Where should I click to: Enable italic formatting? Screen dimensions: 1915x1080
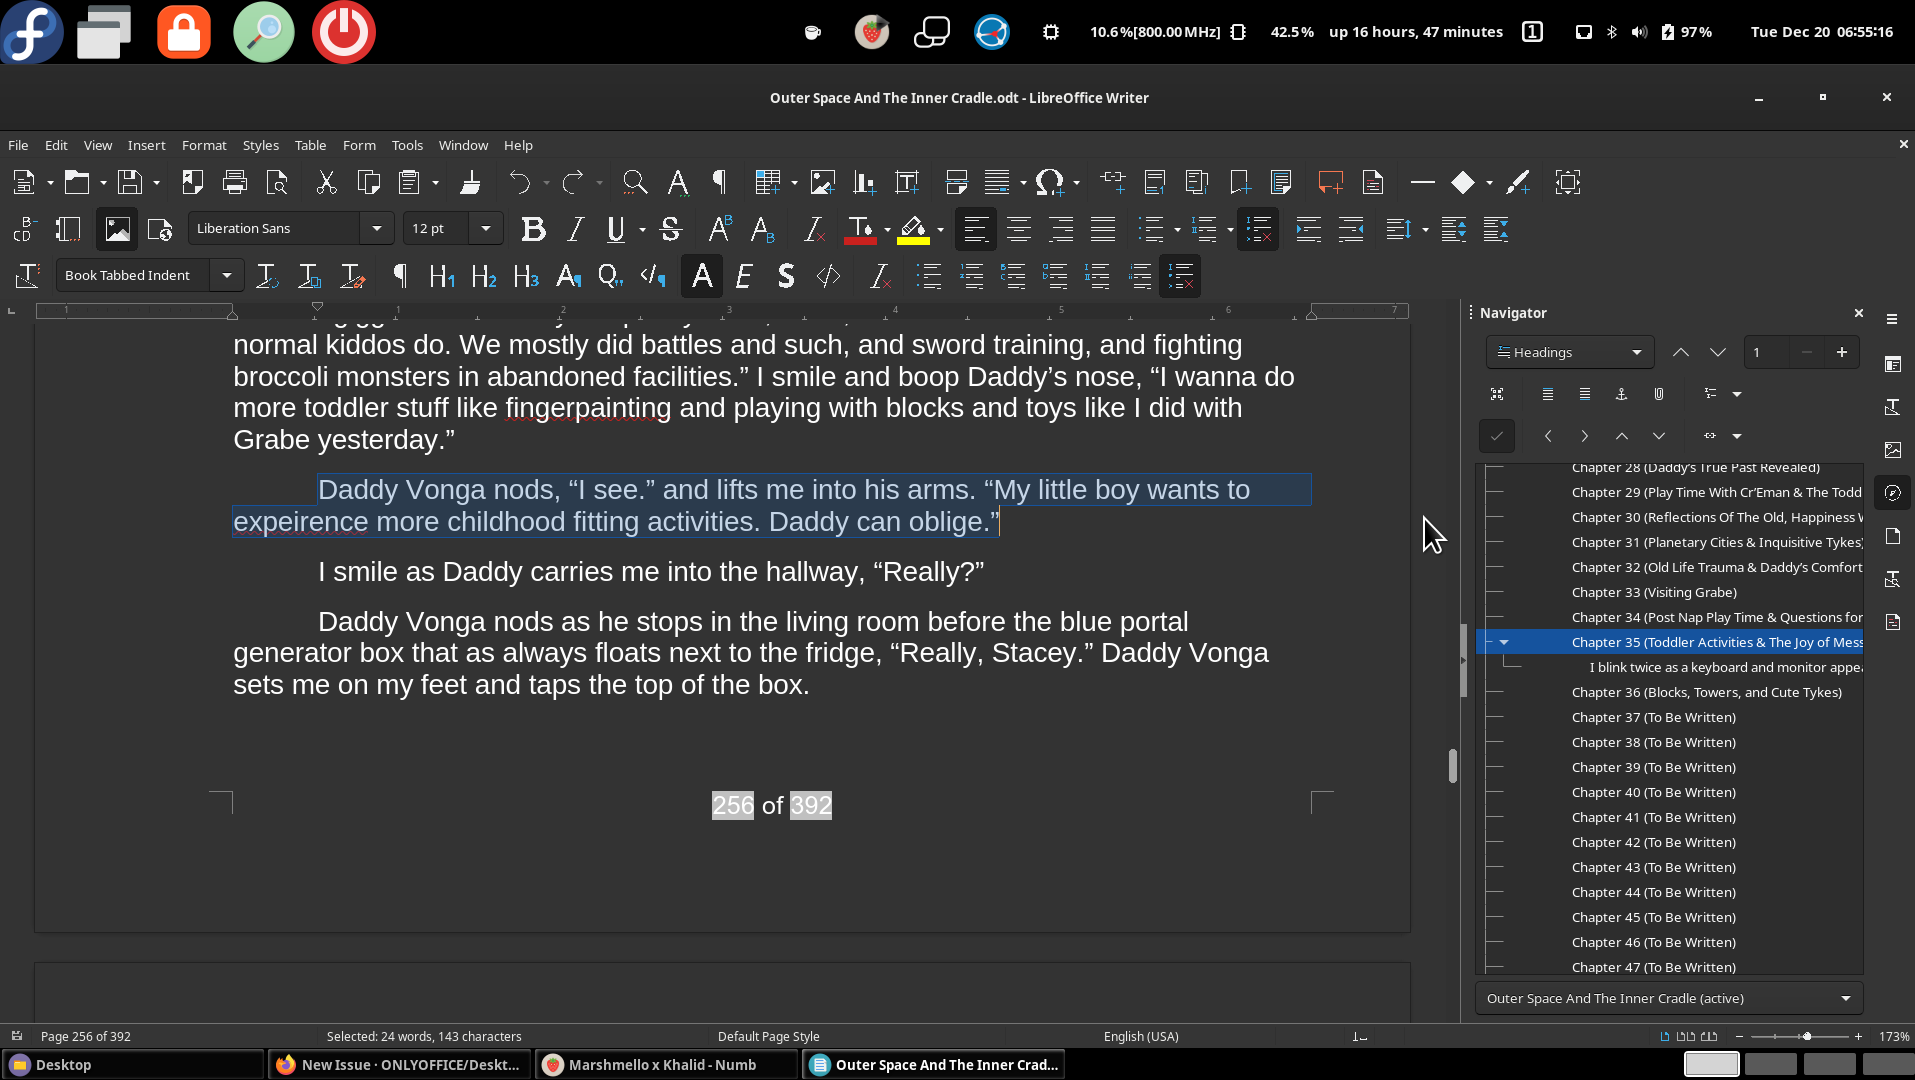tap(574, 229)
